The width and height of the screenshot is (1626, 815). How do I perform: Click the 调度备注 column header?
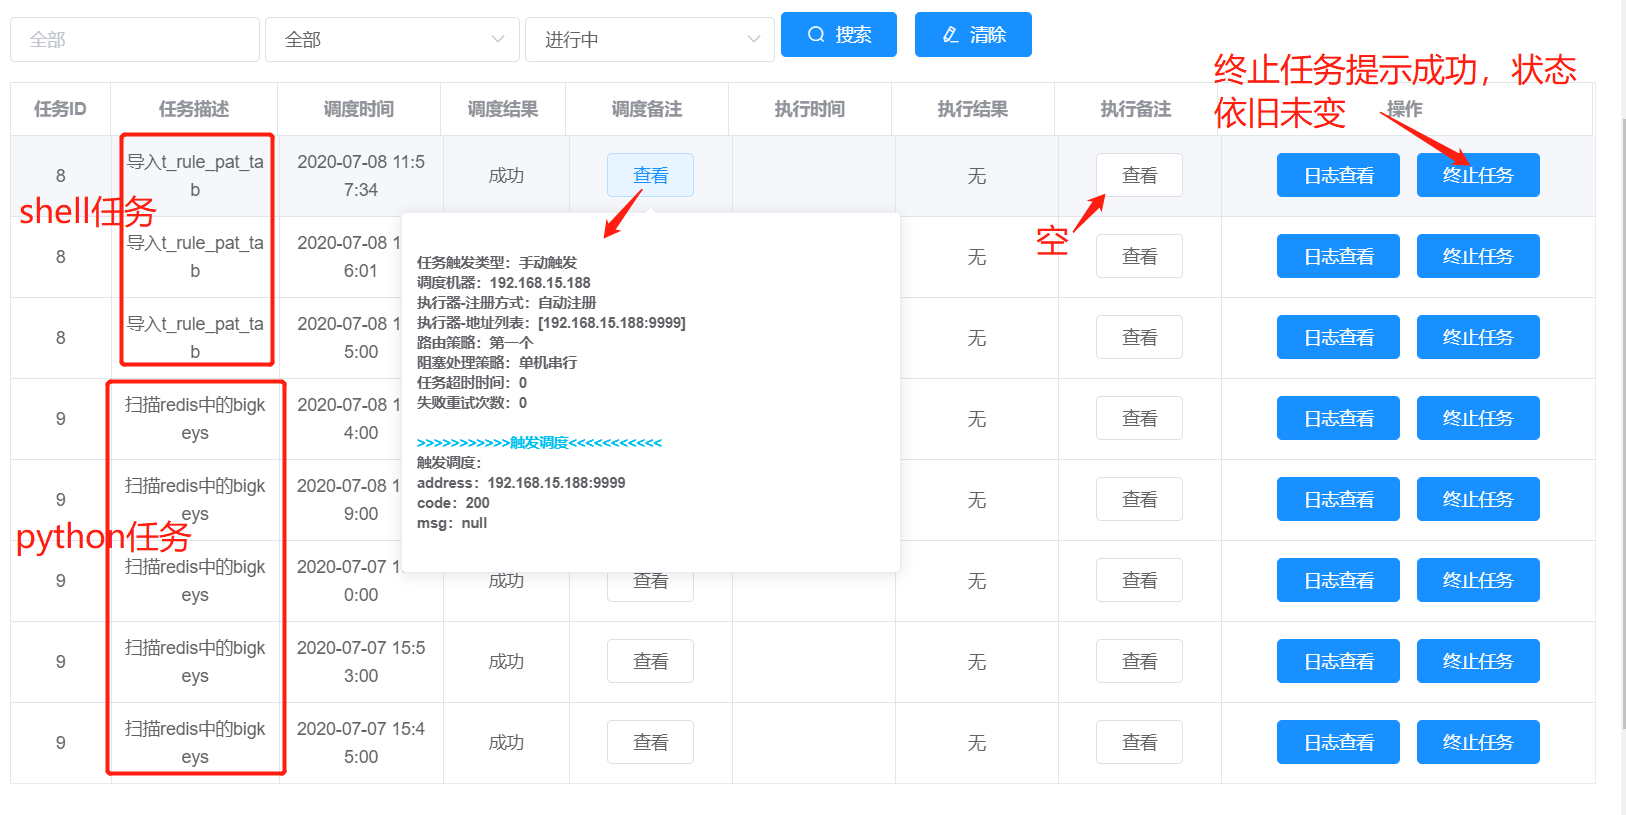coord(647,109)
